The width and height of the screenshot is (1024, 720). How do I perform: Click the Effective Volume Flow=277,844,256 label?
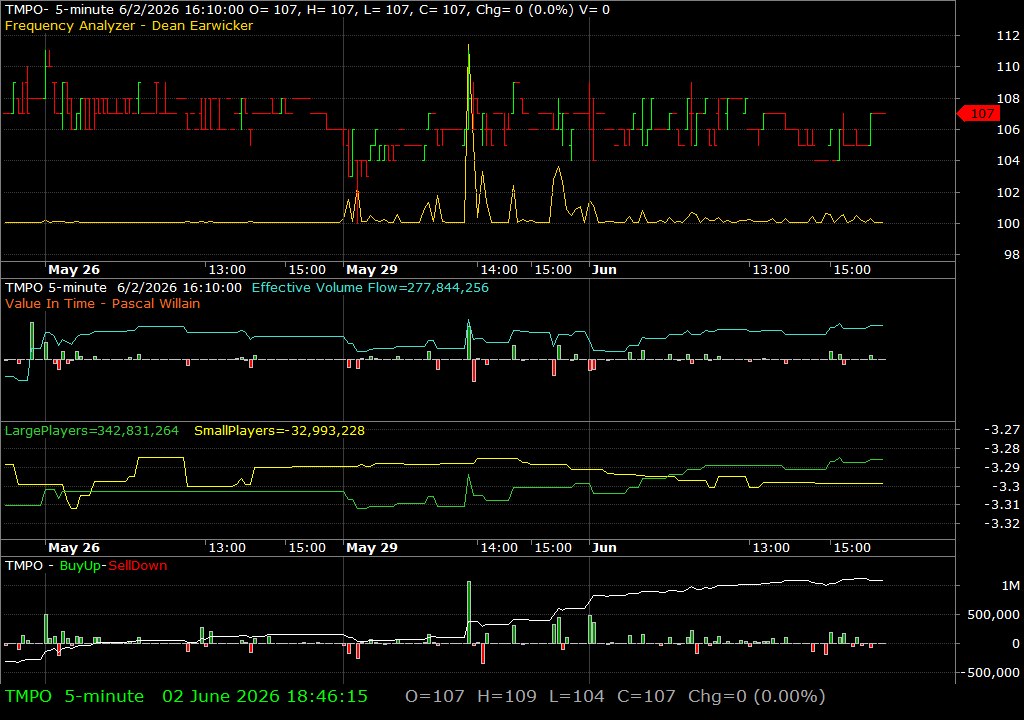tap(370, 287)
